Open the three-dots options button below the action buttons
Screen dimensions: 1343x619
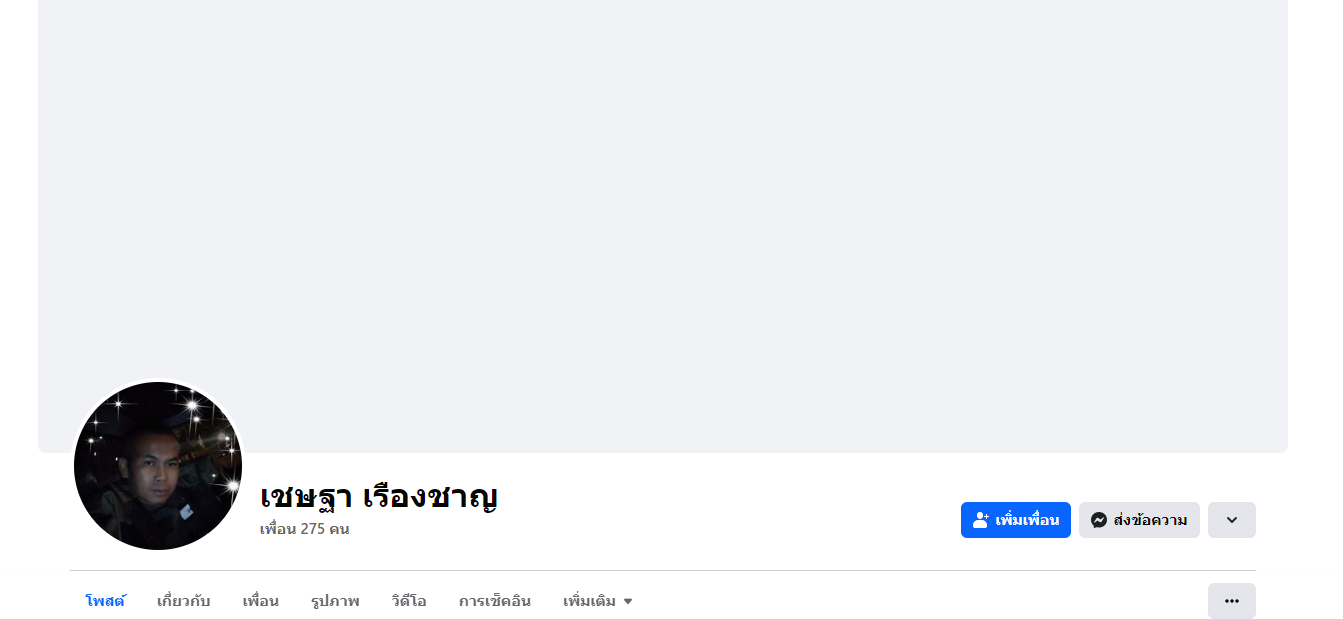coord(1231,601)
